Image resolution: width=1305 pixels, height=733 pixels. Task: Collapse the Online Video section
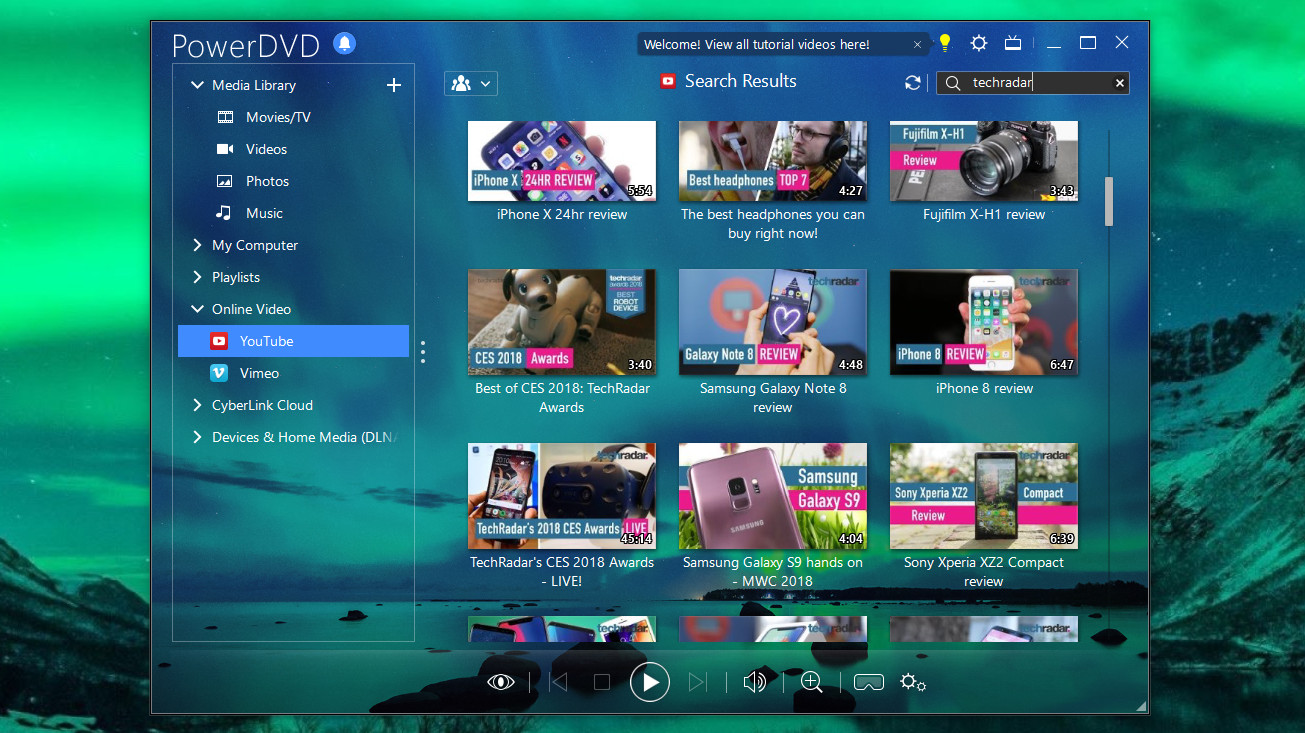(x=197, y=309)
